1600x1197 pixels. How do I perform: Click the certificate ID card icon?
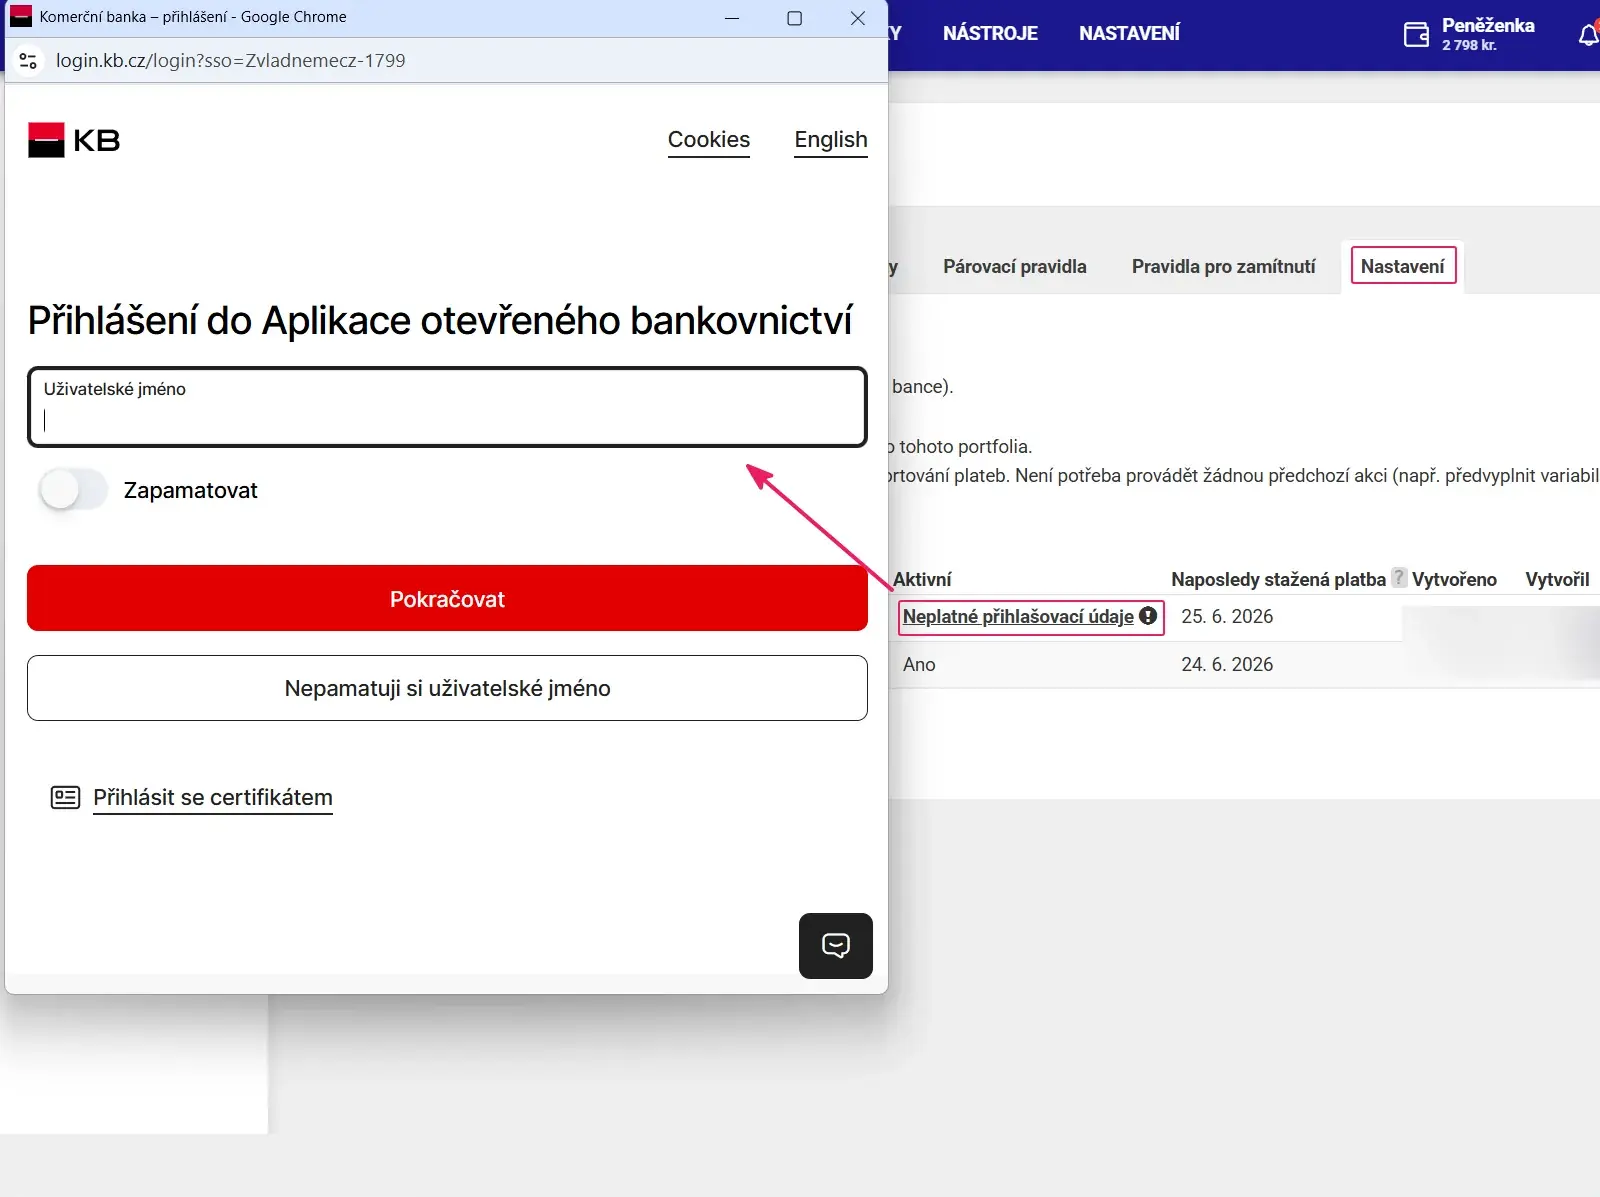click(66, 797)
